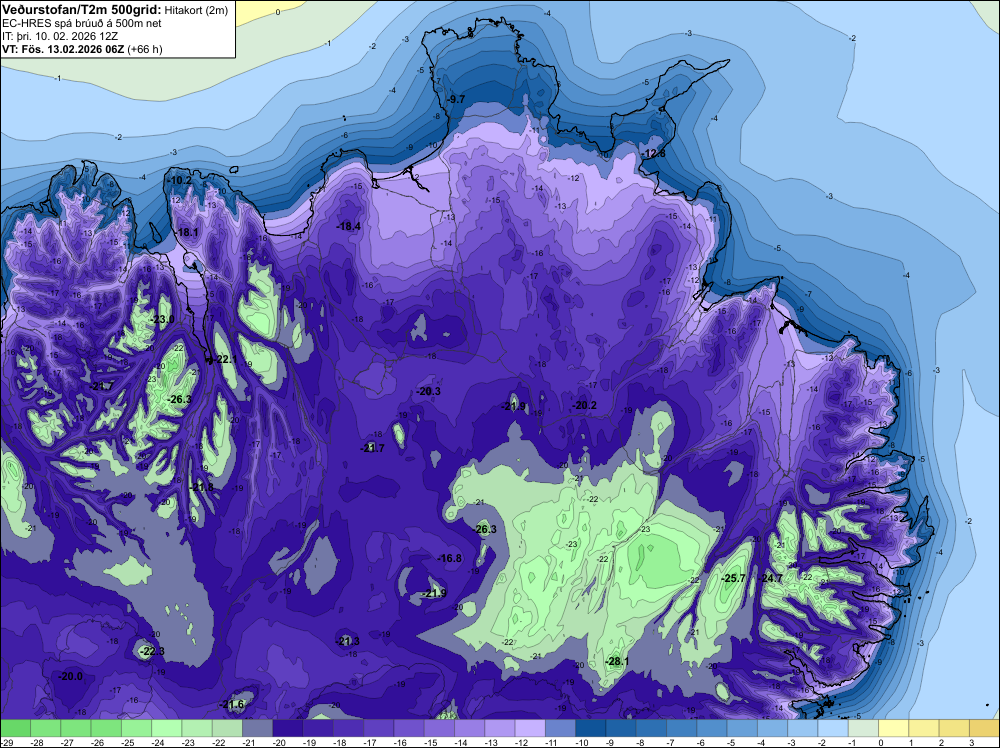Click the -16.8 temperature label
This screenshot has width=1000, height=748.
(x=450, y=558)
